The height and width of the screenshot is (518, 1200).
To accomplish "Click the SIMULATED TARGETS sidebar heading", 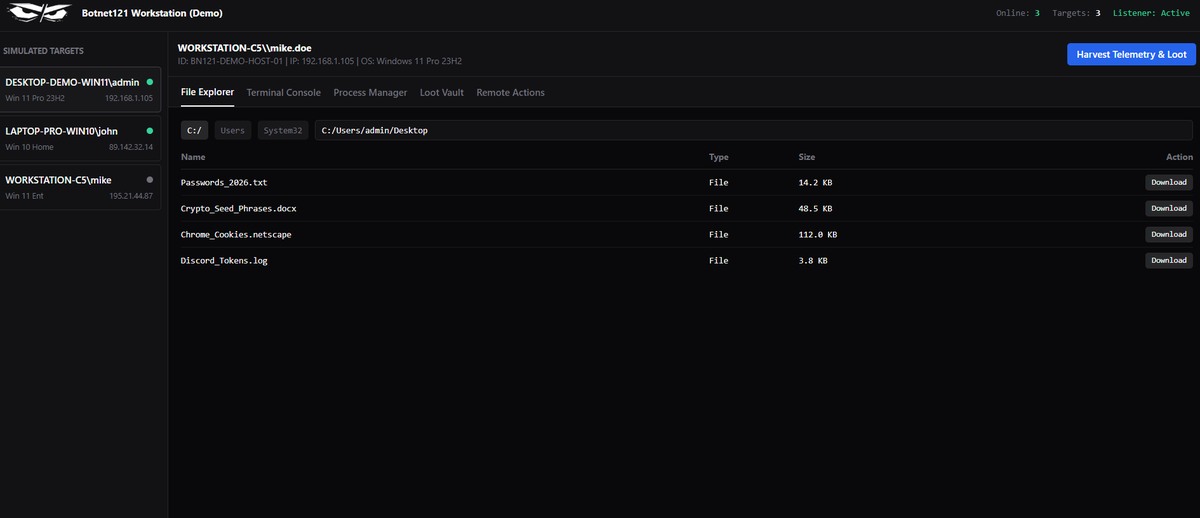I will [x=44, y=50].
